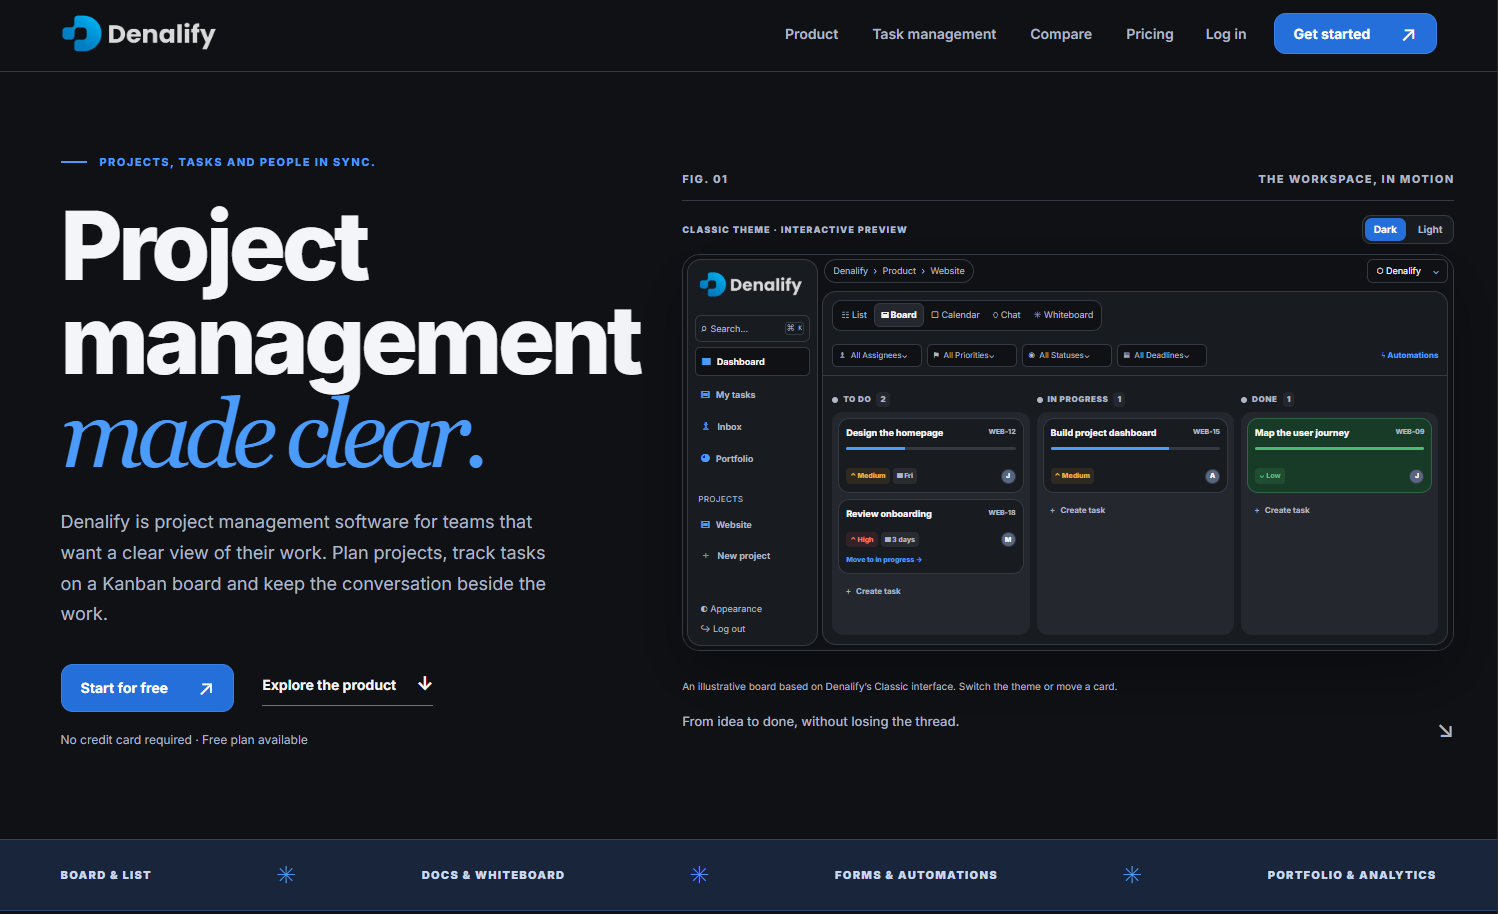
Task: Click the Appearance half-circle icon
Action: click(704, 609)
